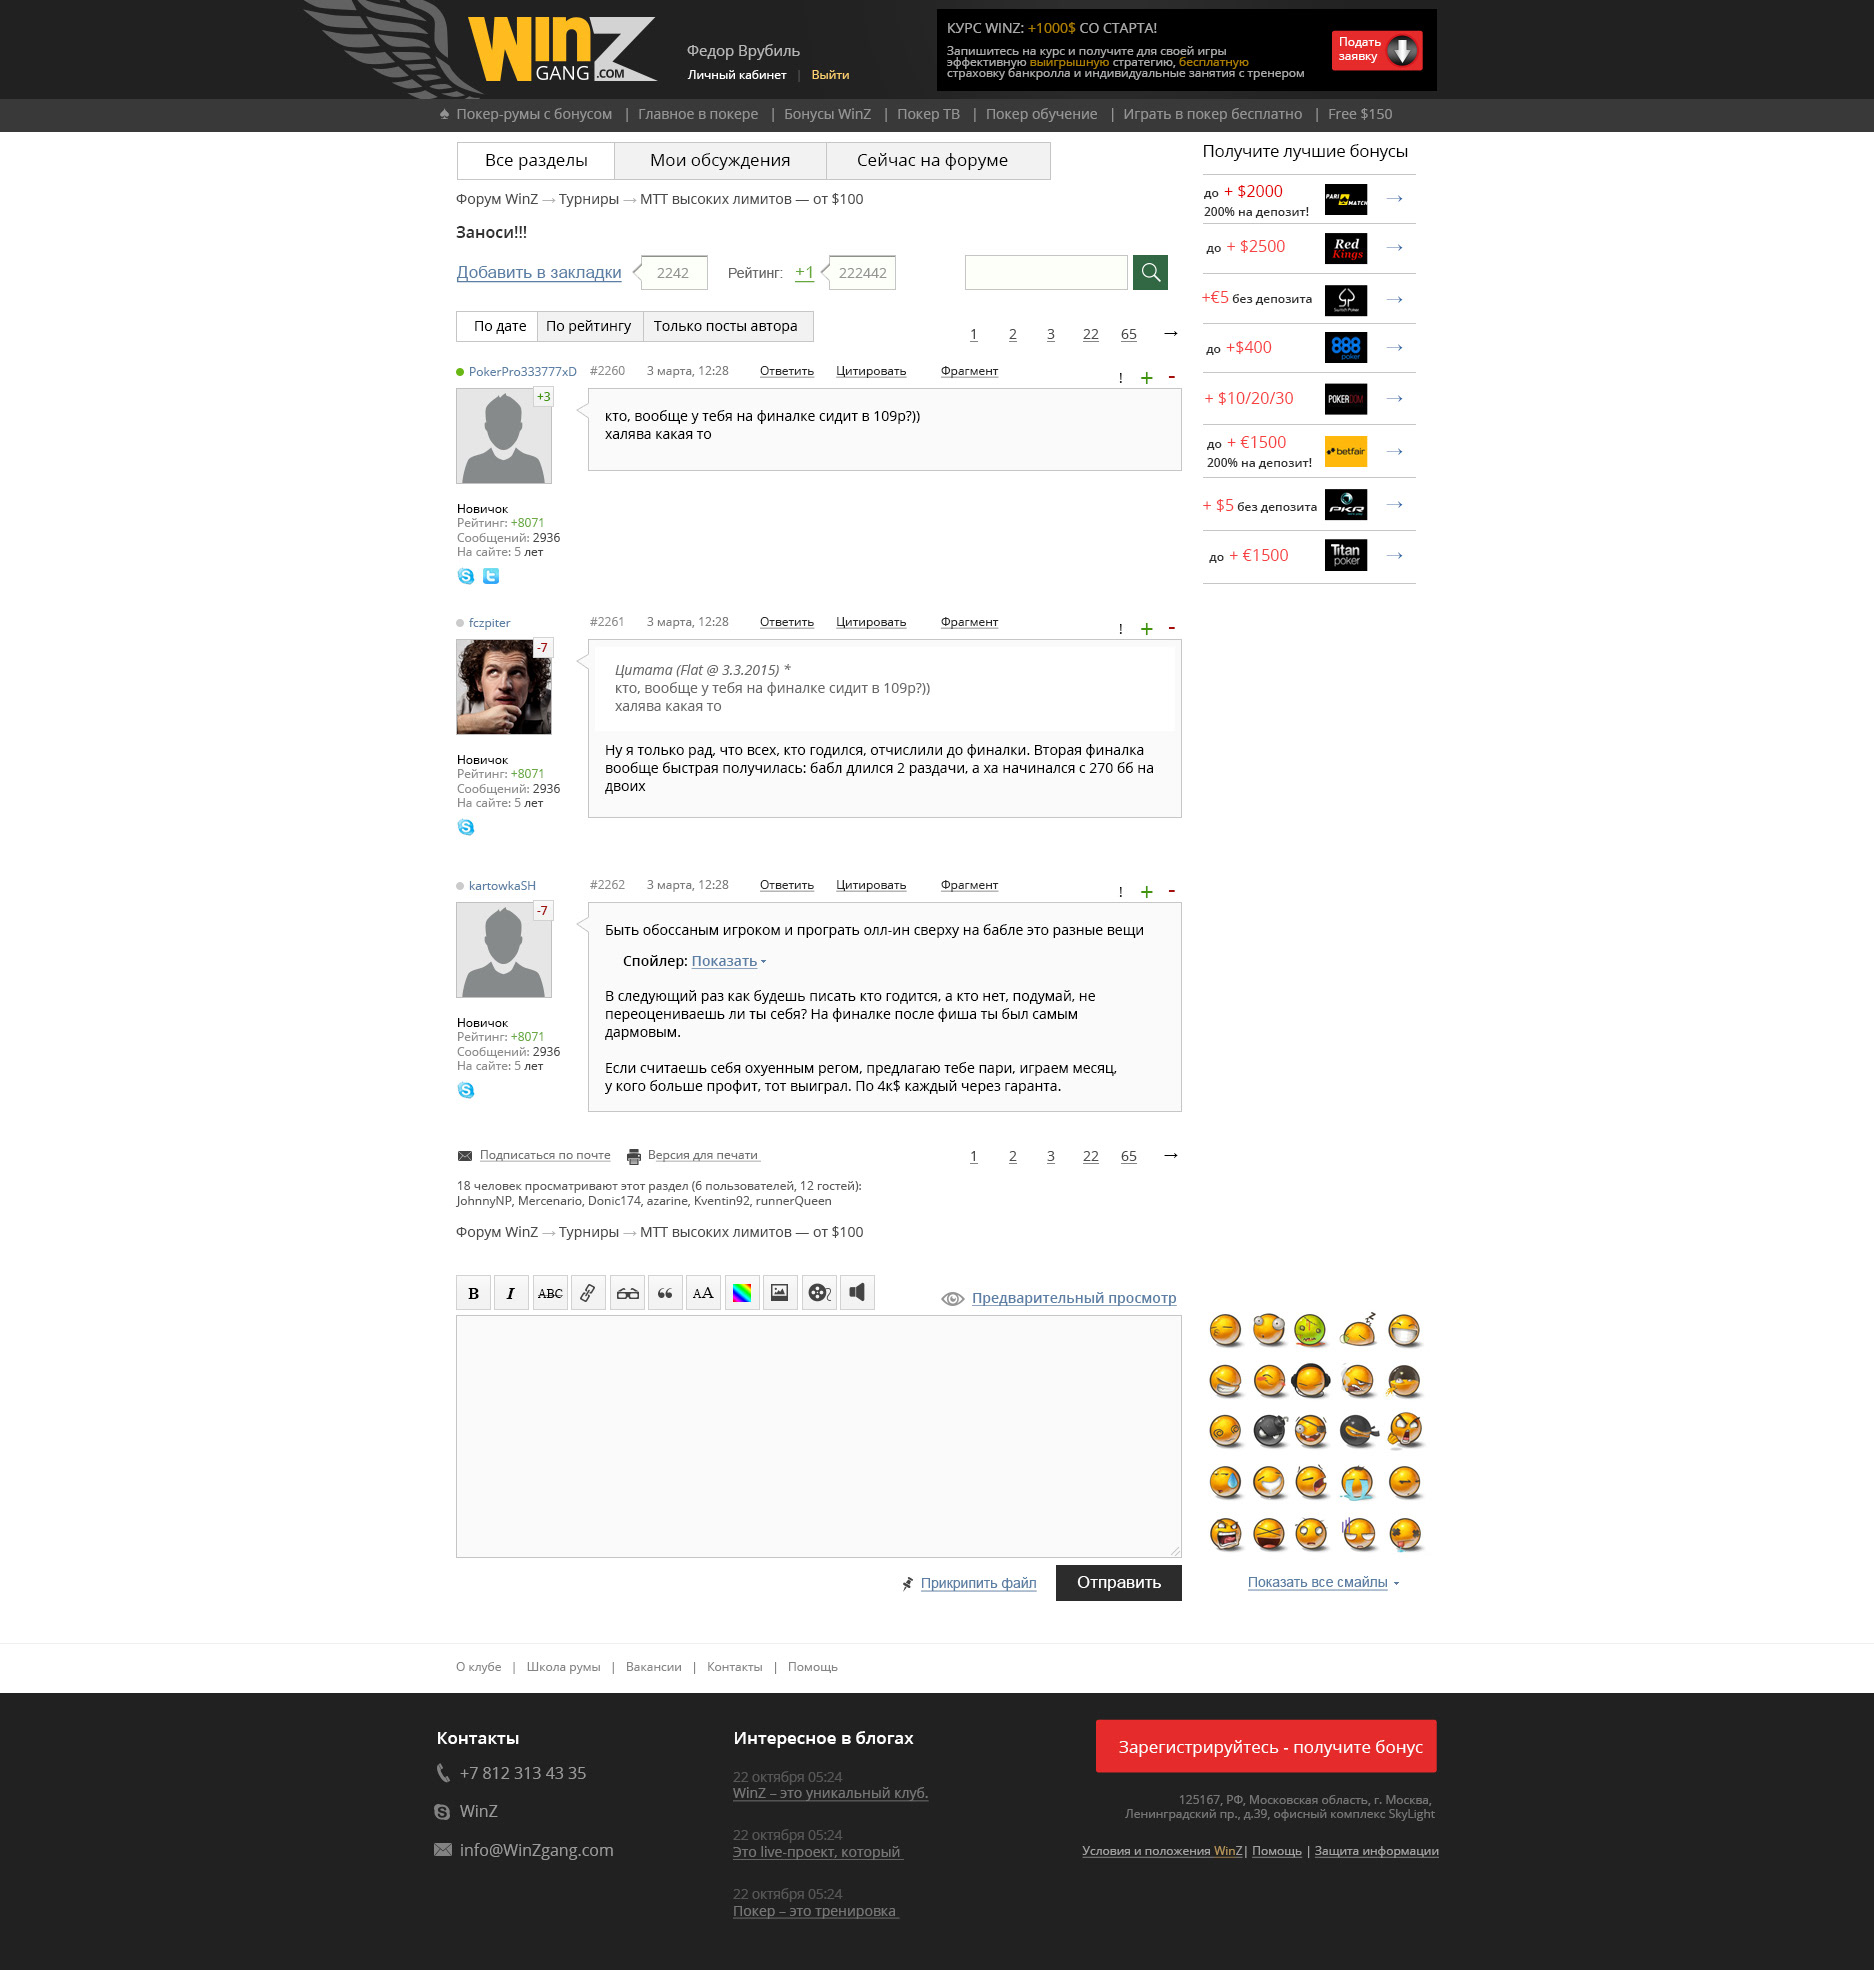Image resolution: width=1874 pixels, height=1970 pixels.
Task: Click 'Цитировать' on post #2261
Action: pyautogui.click(x=871, y=622)
